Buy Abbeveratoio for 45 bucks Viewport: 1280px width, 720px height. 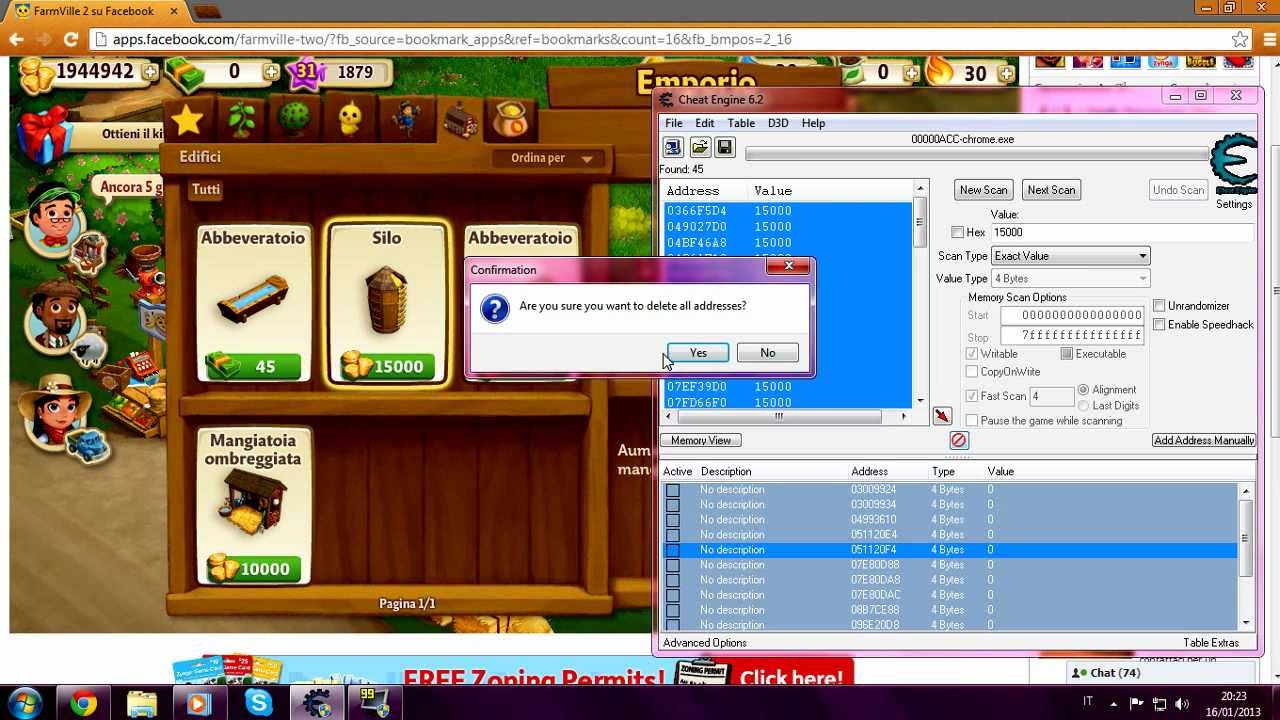tap(252, 367)
